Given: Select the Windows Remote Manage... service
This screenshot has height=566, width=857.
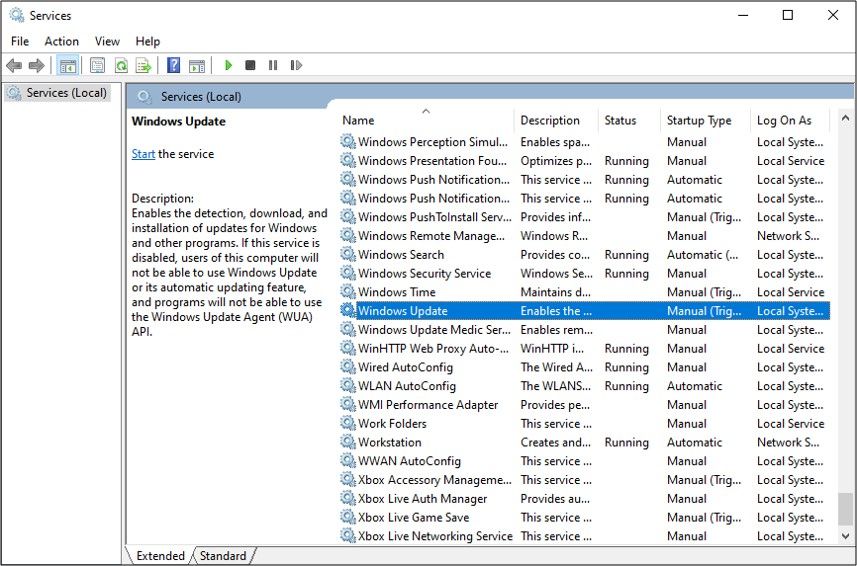Looking at the screenshot, I should pos(584,235).
